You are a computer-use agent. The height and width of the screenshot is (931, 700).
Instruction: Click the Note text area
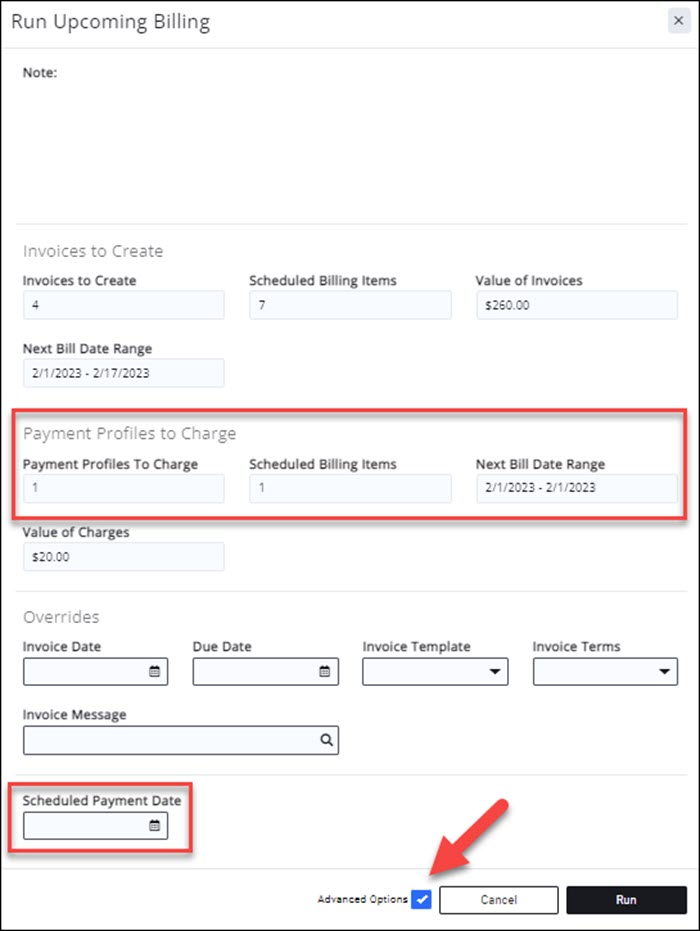(350, 140)
